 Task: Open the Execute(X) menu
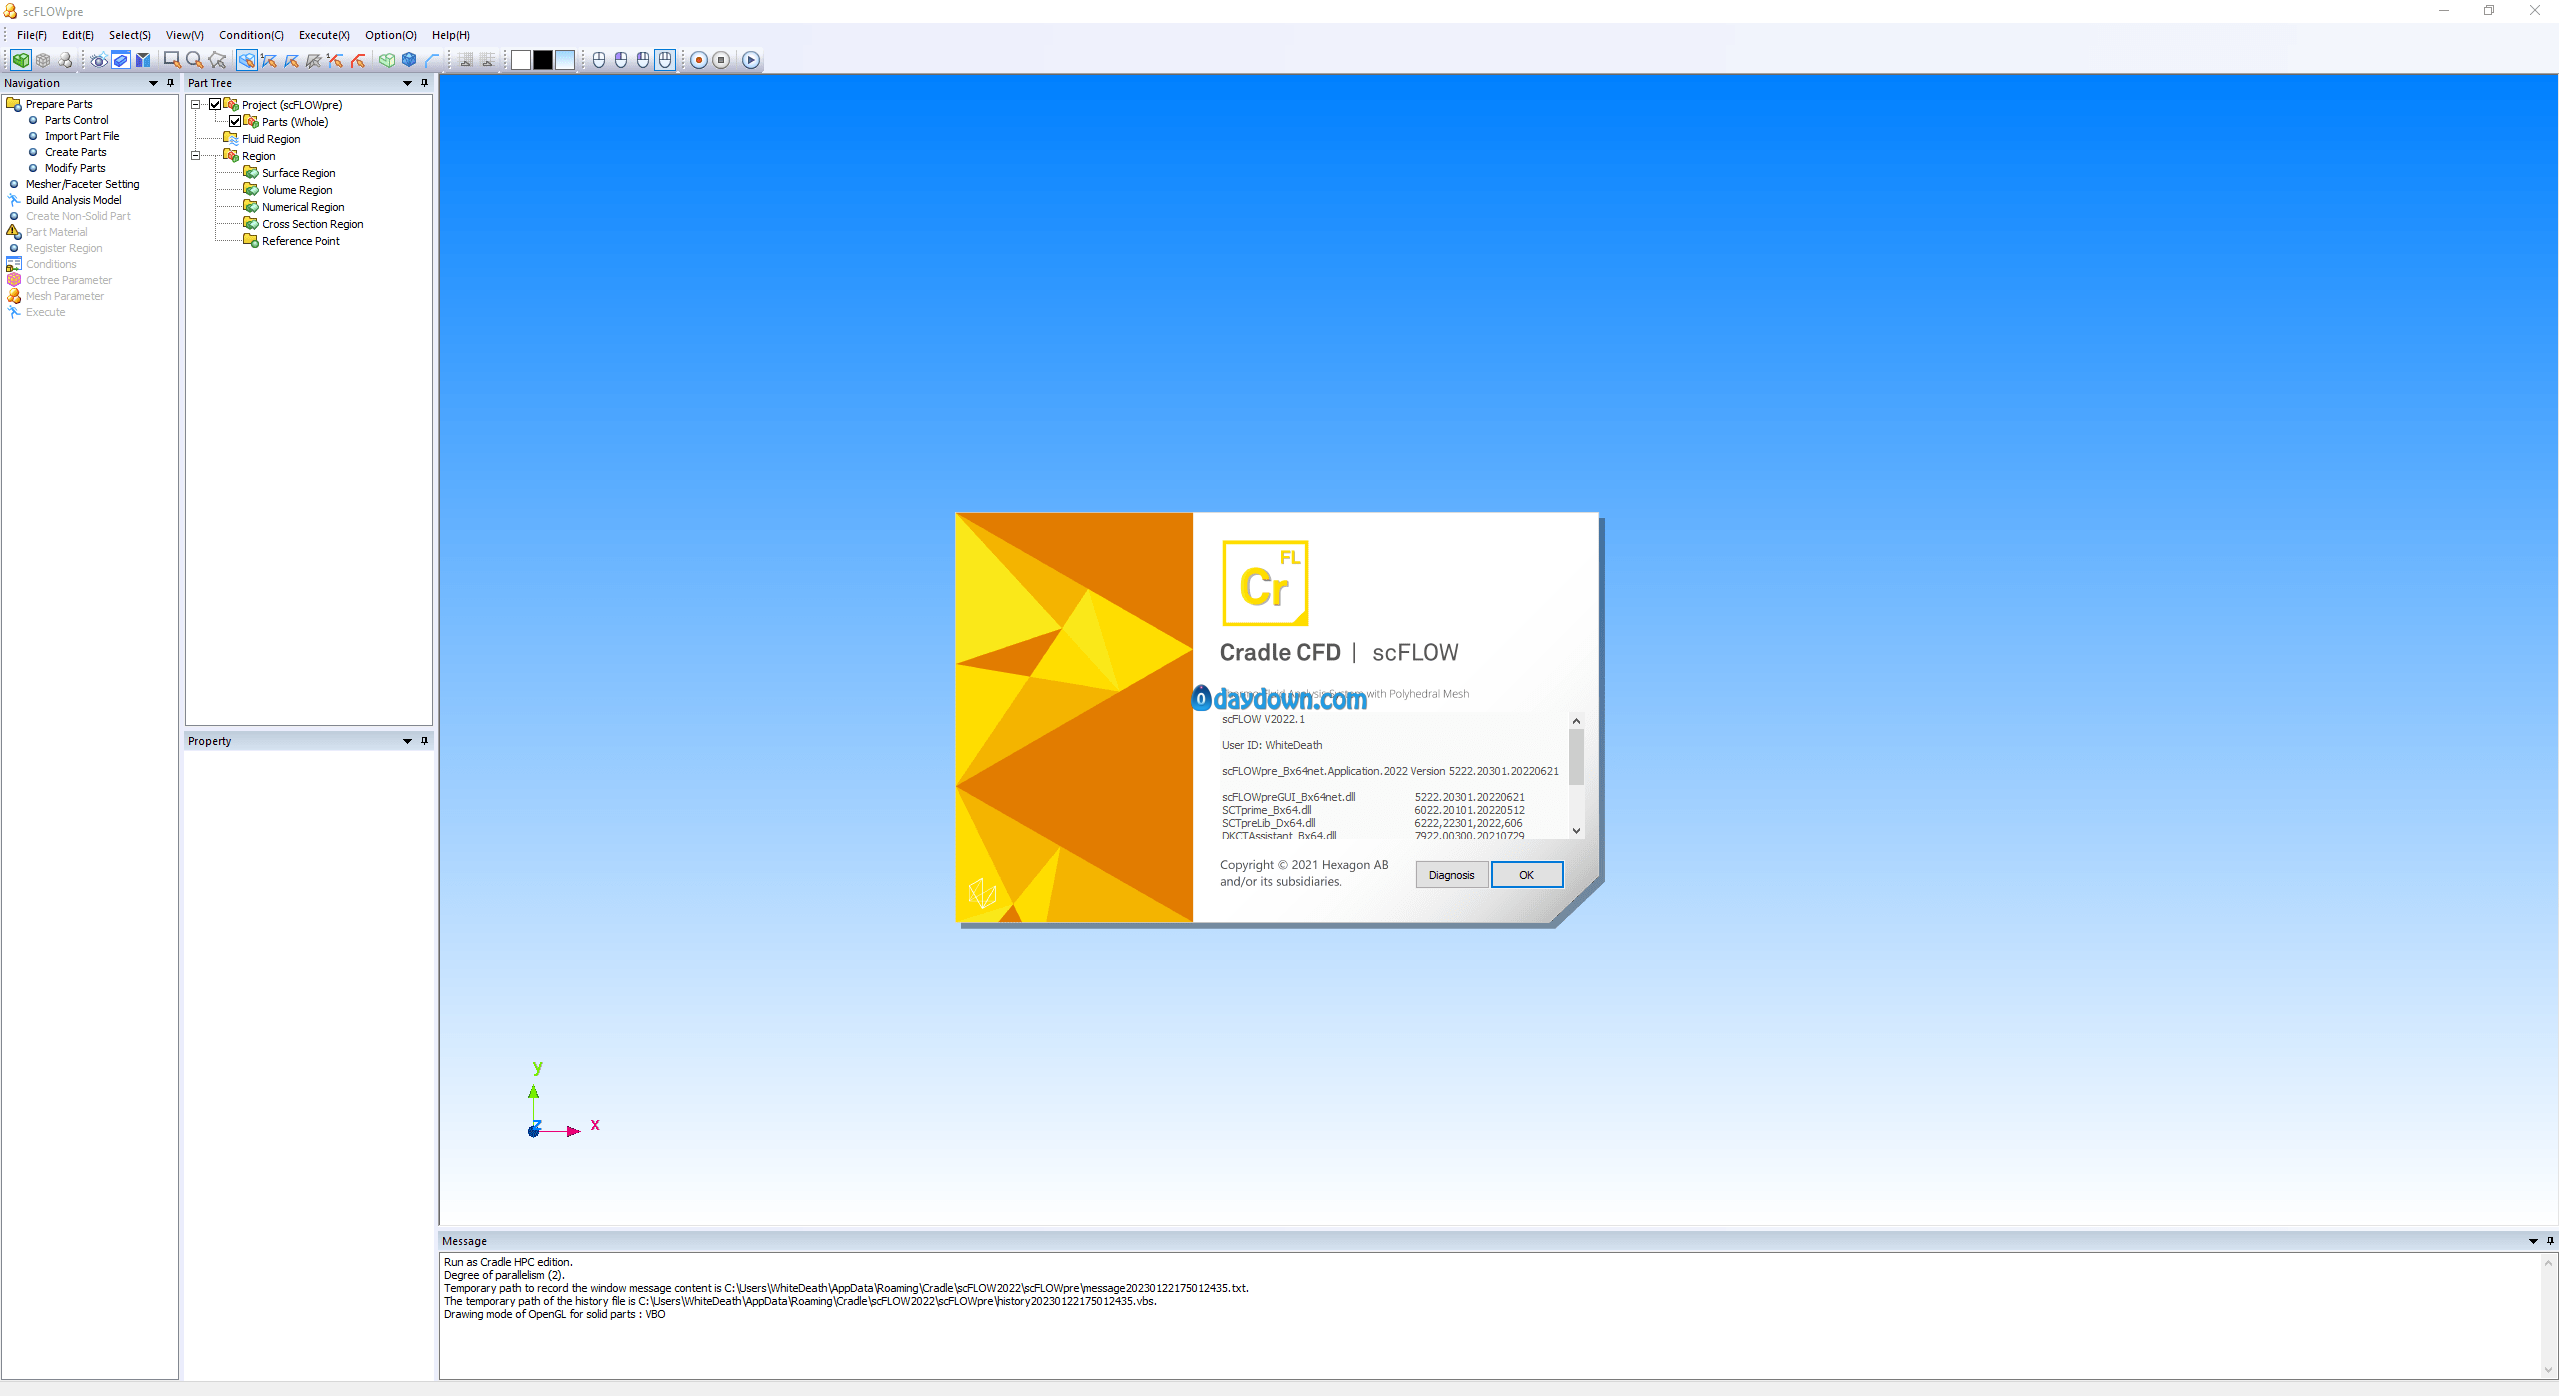[x=324, y=35]
